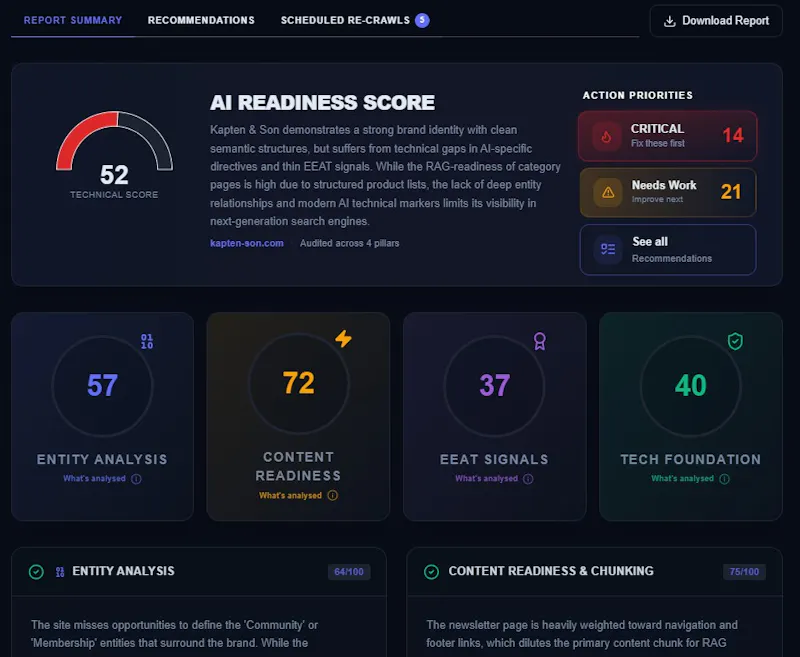
Task: Click the info icon under Content Readiness
Action: [333, 495]
